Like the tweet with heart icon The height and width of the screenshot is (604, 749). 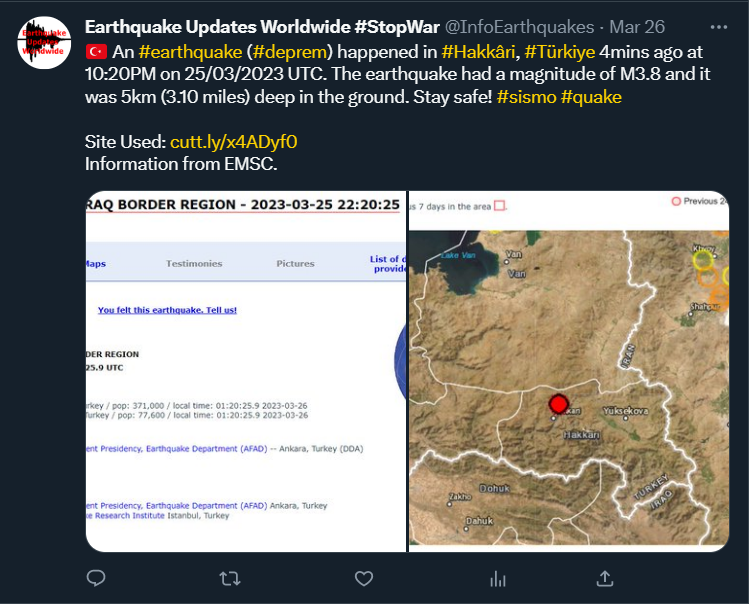(364, 578)
